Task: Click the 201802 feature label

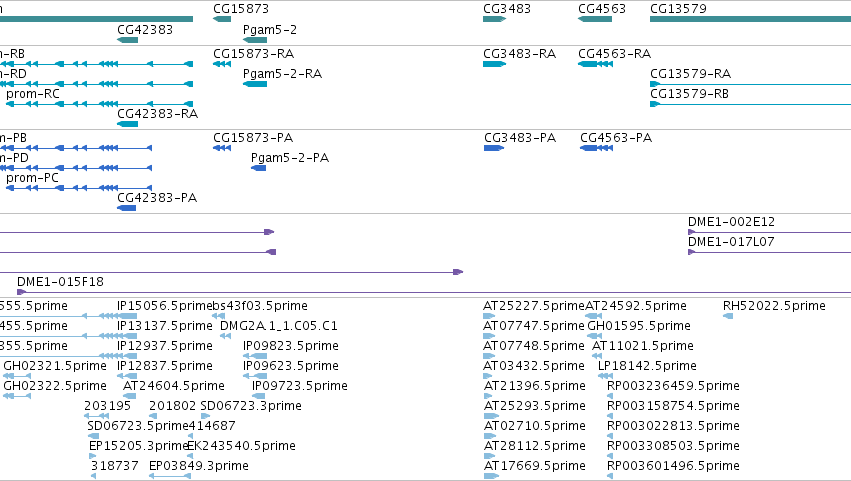Action: pos(173,406)
